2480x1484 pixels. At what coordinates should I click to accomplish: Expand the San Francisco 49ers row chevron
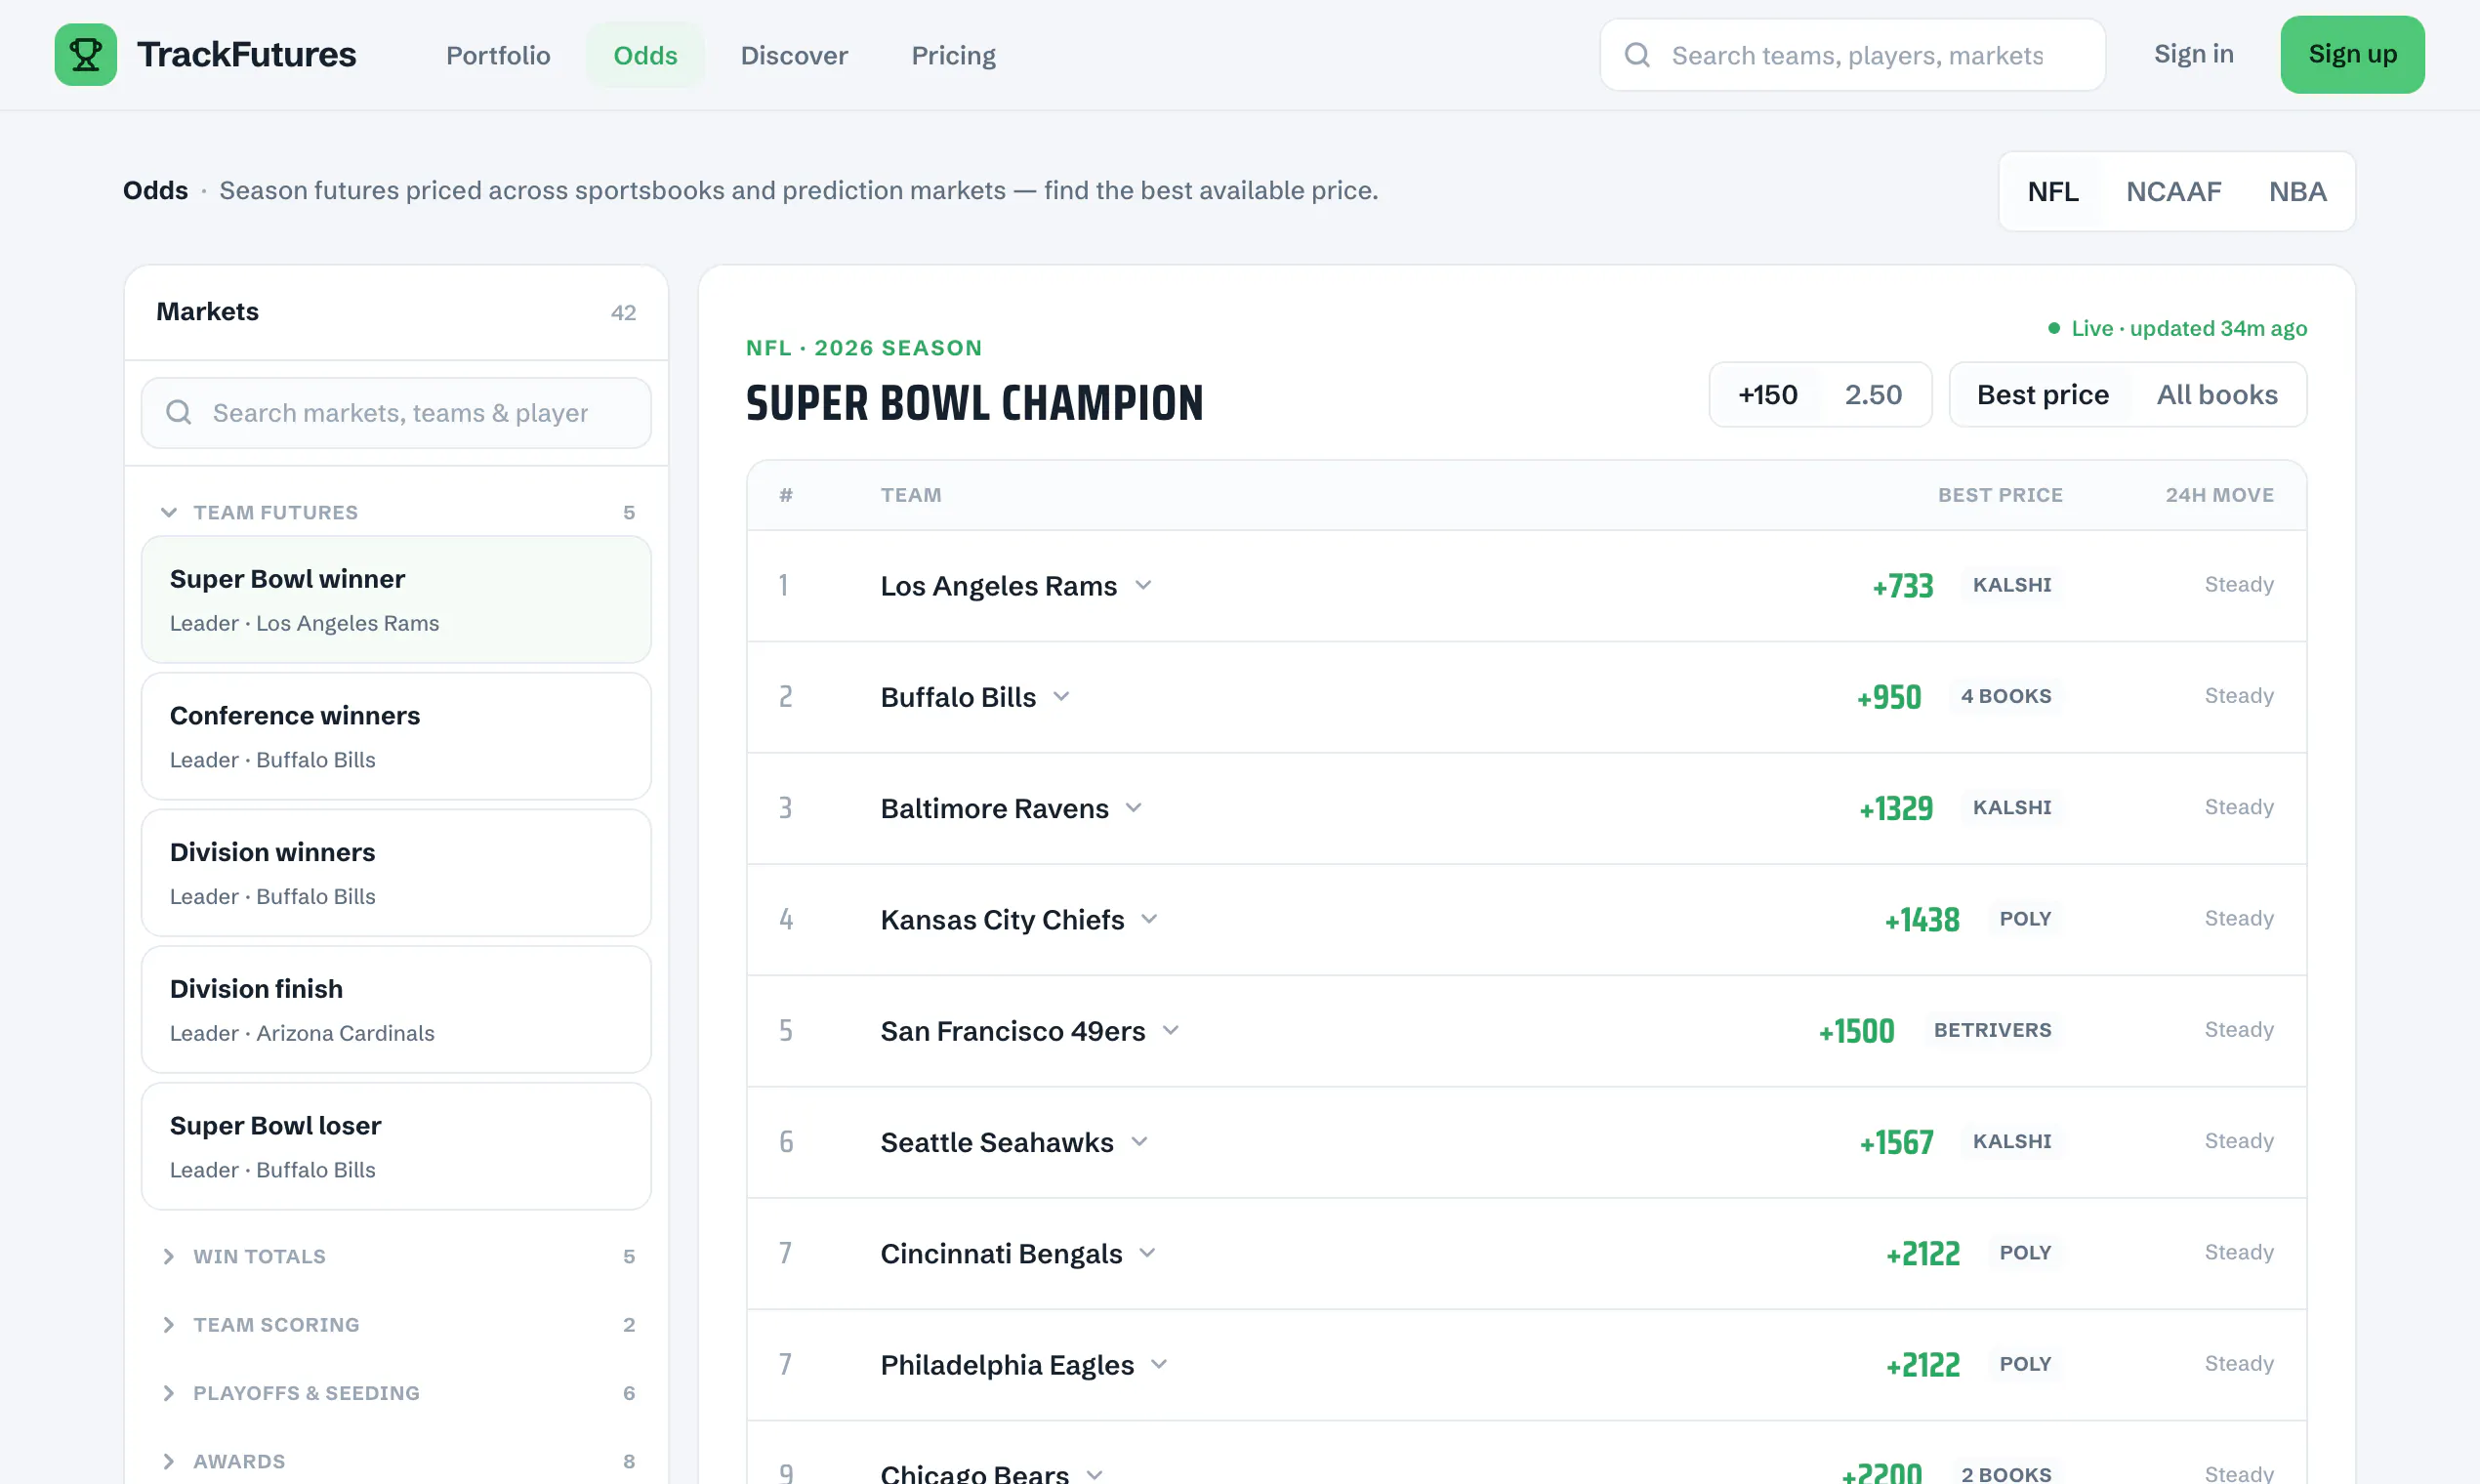coord(1171,1030)
